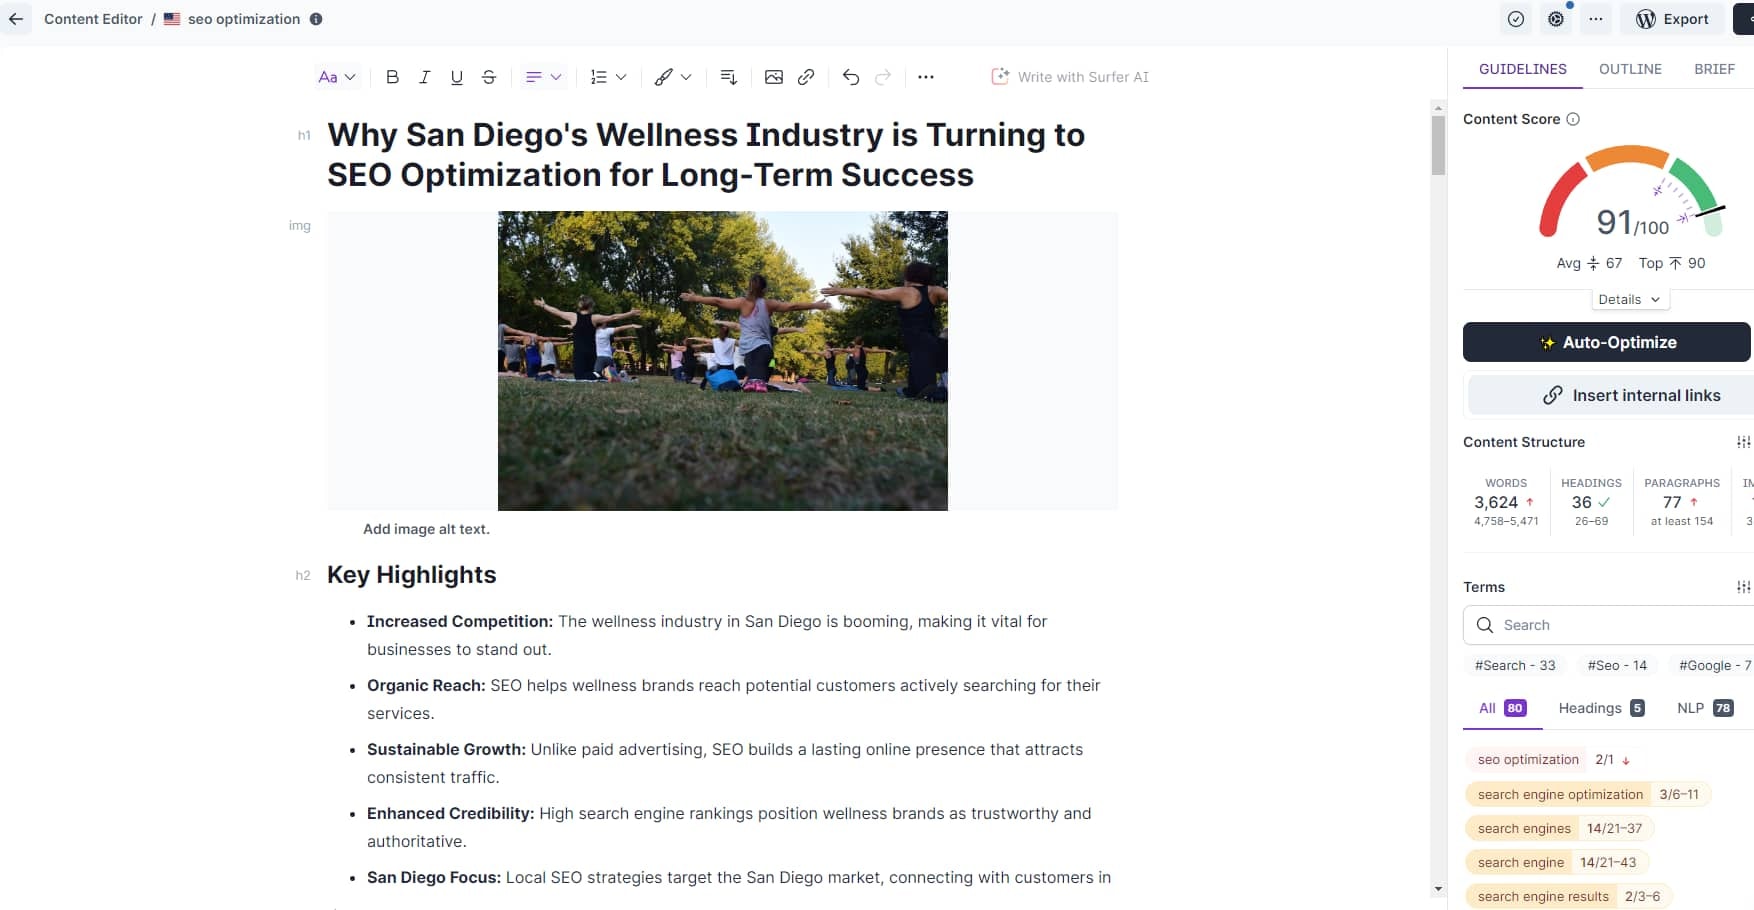Redo the last change
This screenshot has width=1754, height=910.
883,77
